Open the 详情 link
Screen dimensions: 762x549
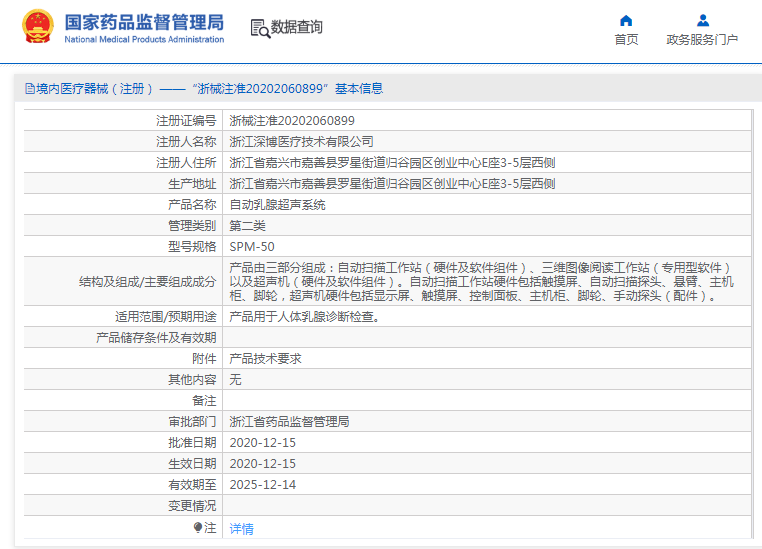coord(241,528)
